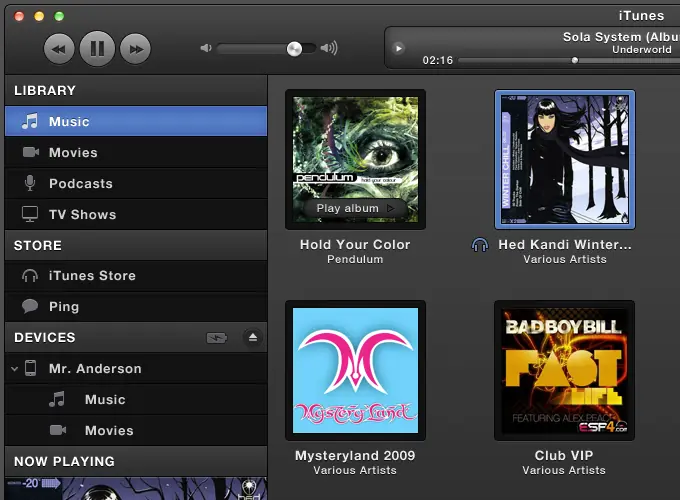Click the high-volume speaker icon
This screenshot has height=500, width=680.
[329, 48]
